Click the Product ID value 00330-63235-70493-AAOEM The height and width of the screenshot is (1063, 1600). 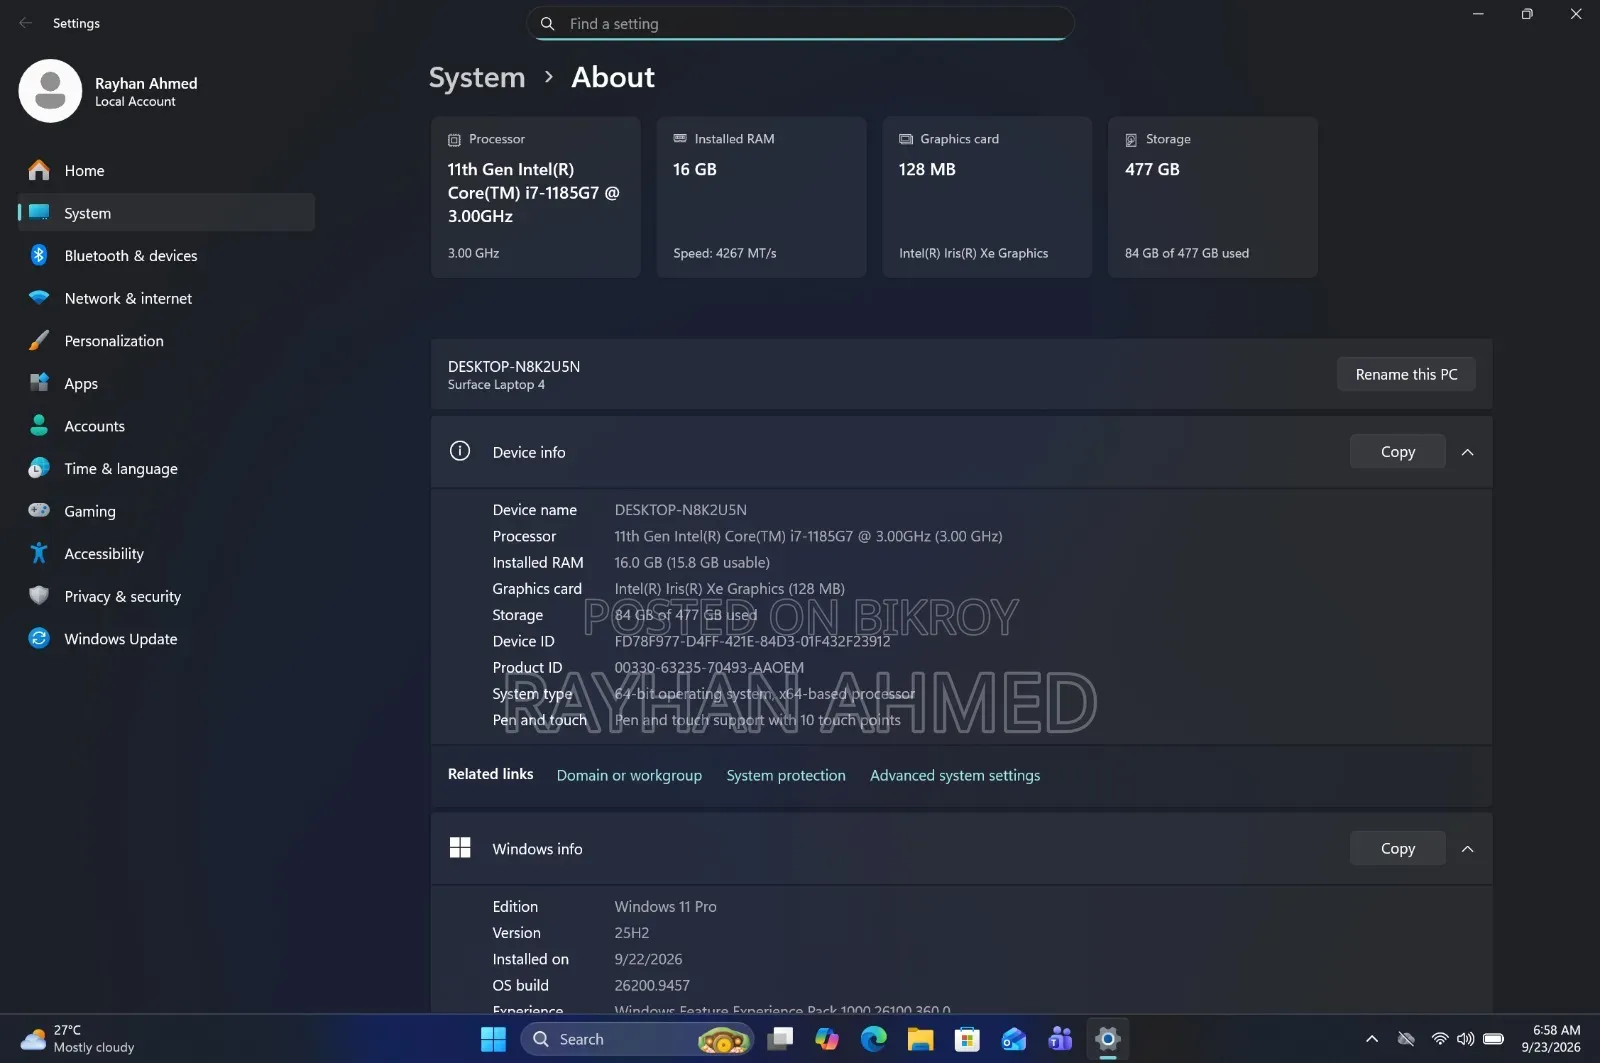pos(709,667)
